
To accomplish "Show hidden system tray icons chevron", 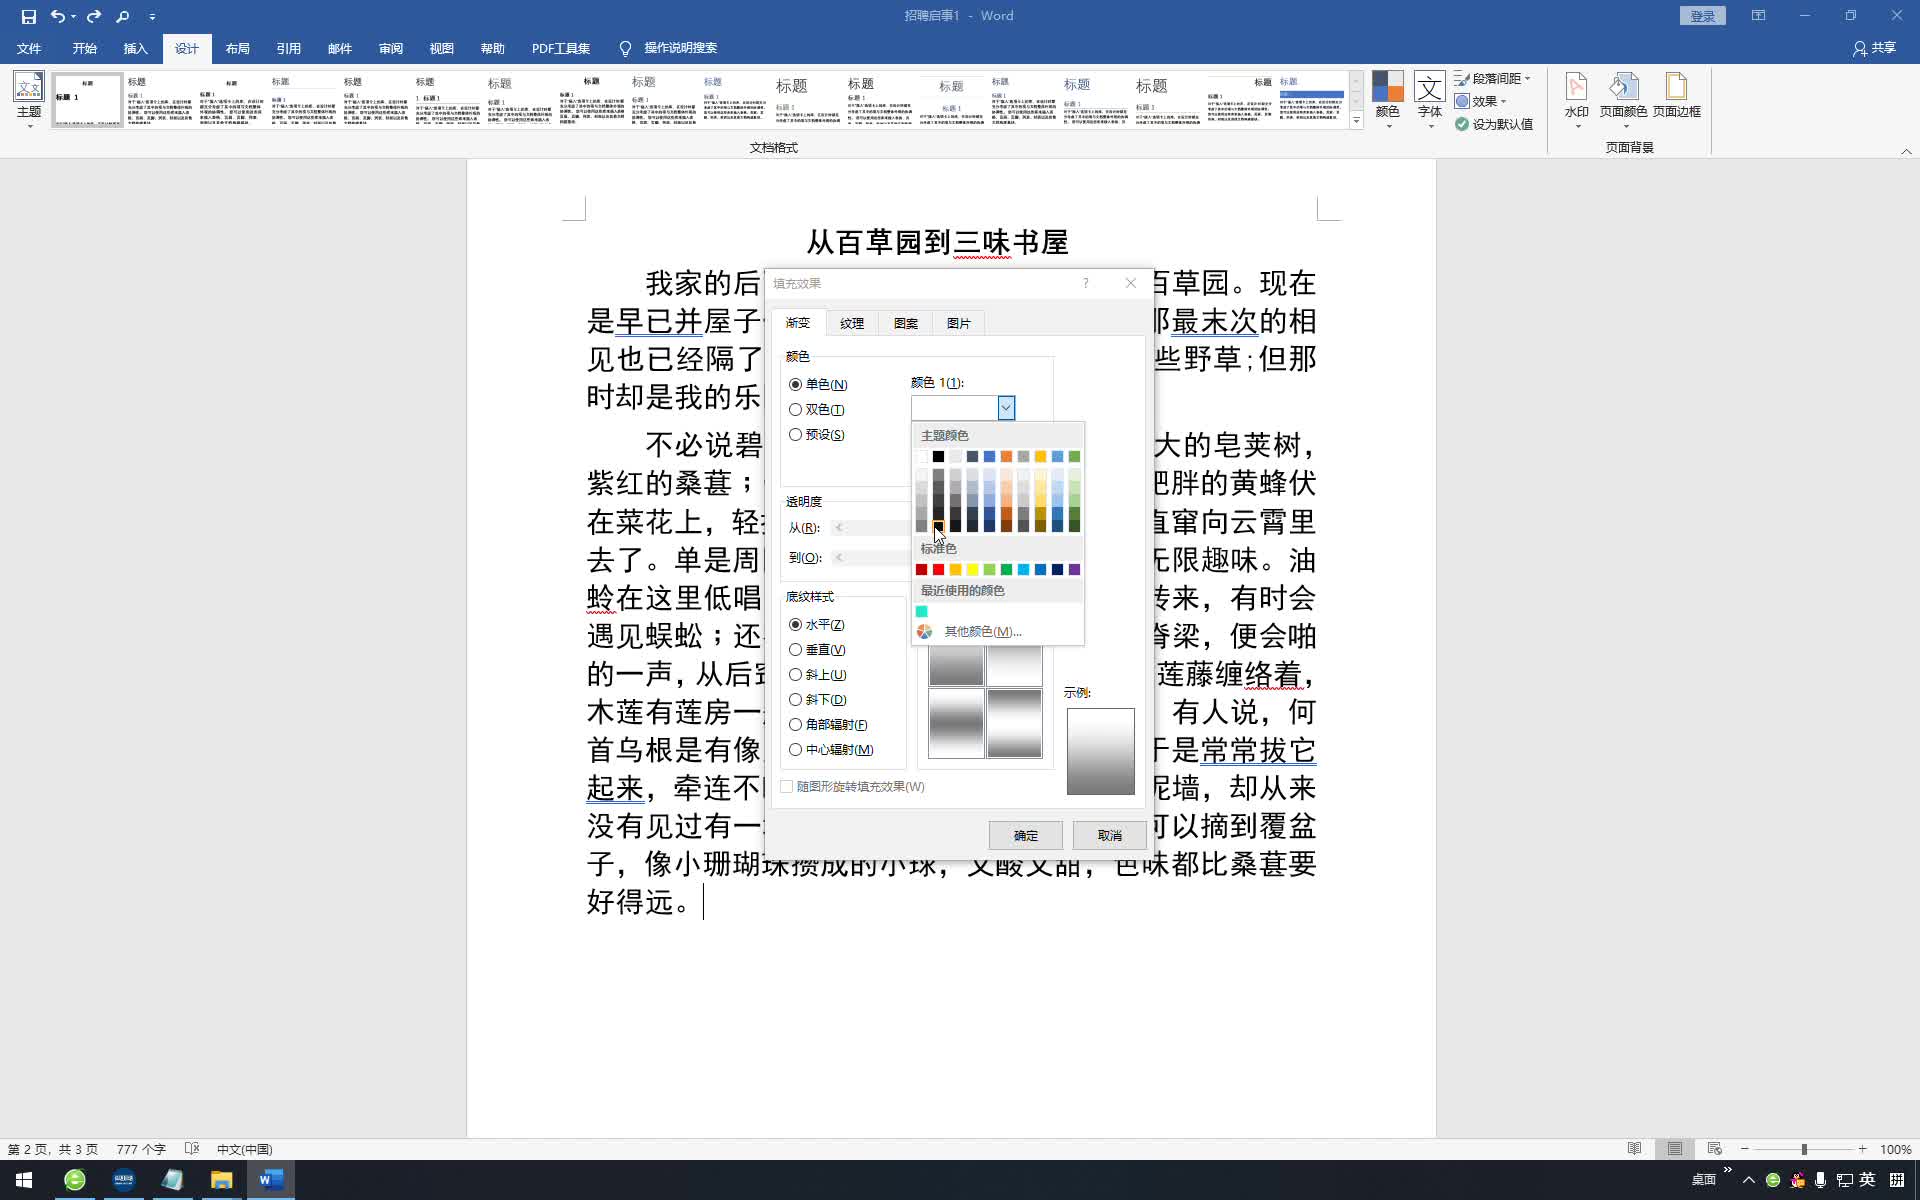I will coord(1748,1180).
